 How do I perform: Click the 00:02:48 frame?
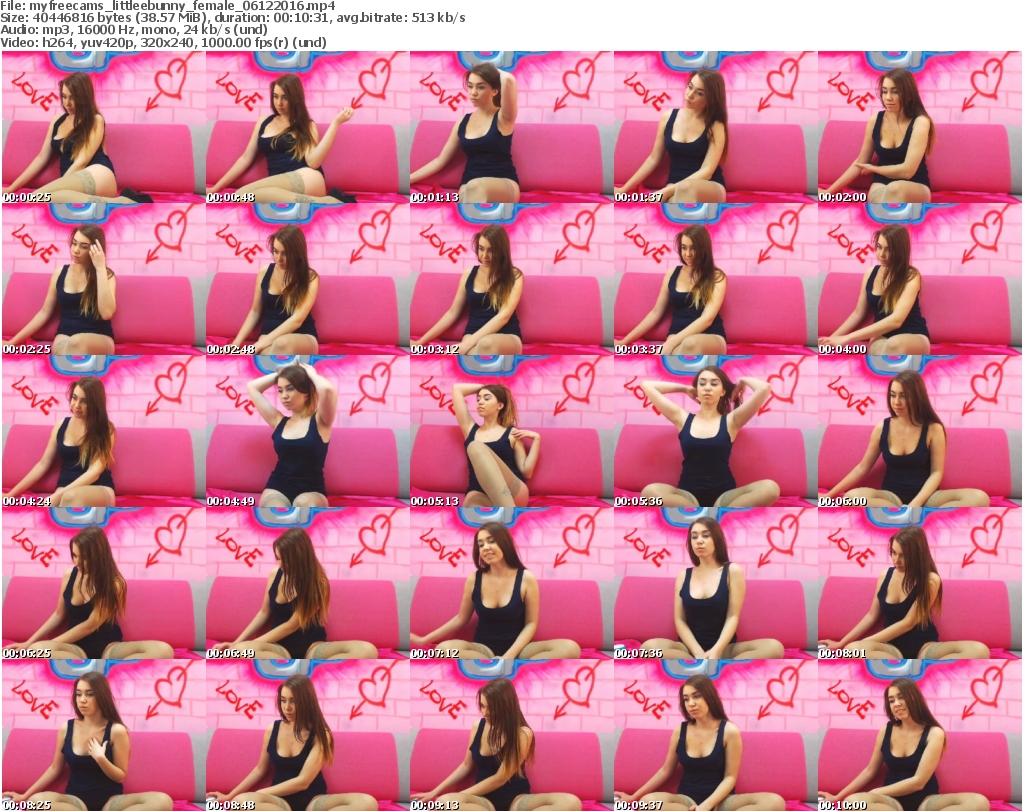click(x=308, y=279)
